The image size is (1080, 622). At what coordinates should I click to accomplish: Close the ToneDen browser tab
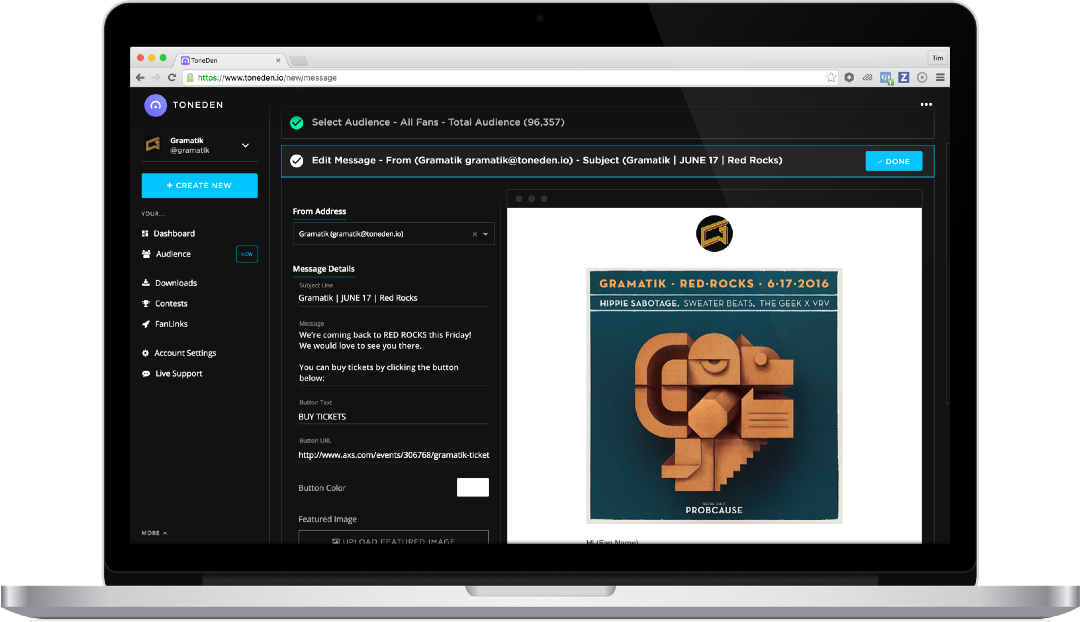click(x=278, y=61)
